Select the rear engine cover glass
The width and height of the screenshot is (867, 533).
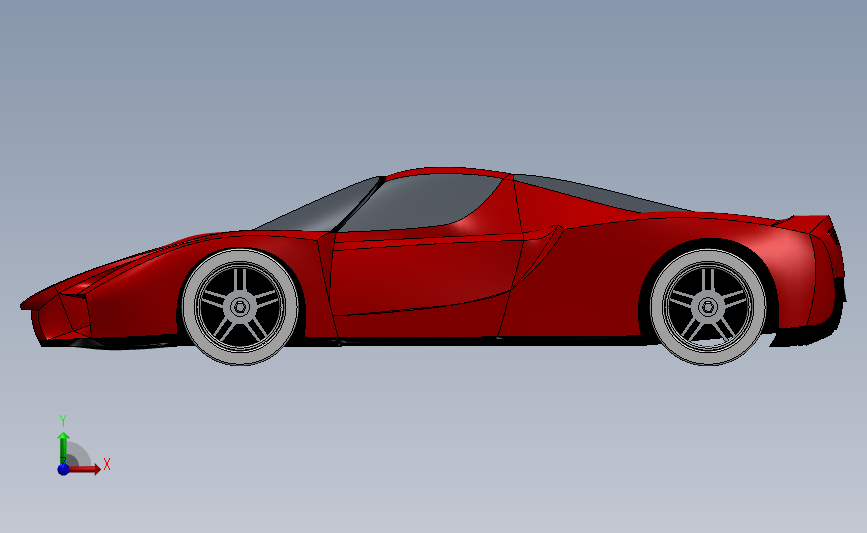pyautogui.click(x=597, y=192)
